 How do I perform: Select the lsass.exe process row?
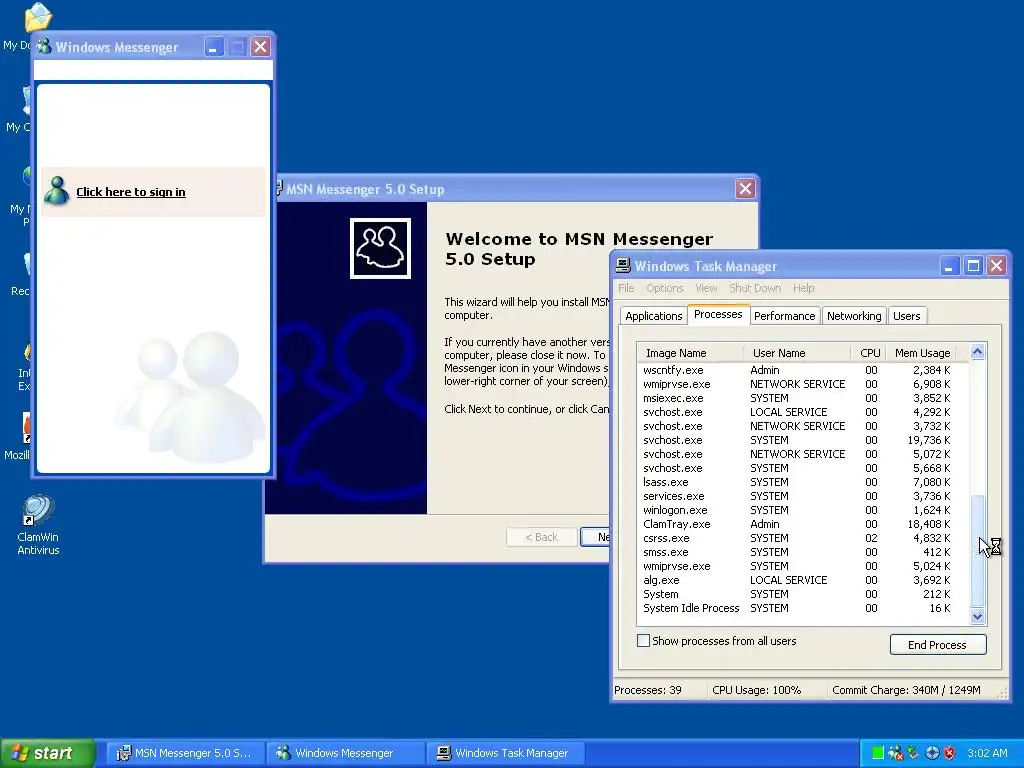[797, 482]
